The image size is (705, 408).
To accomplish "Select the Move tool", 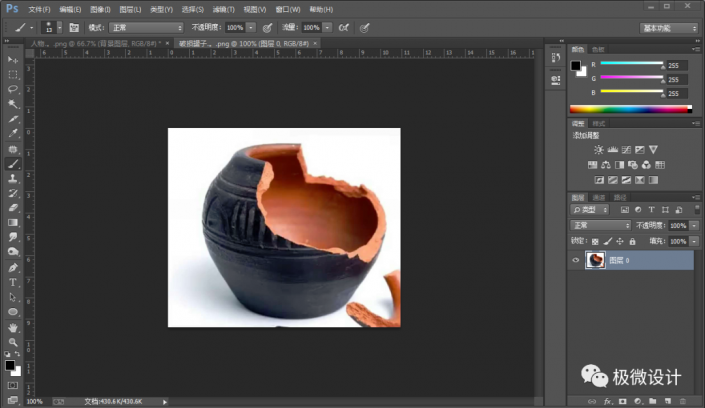I will [13, 60].
